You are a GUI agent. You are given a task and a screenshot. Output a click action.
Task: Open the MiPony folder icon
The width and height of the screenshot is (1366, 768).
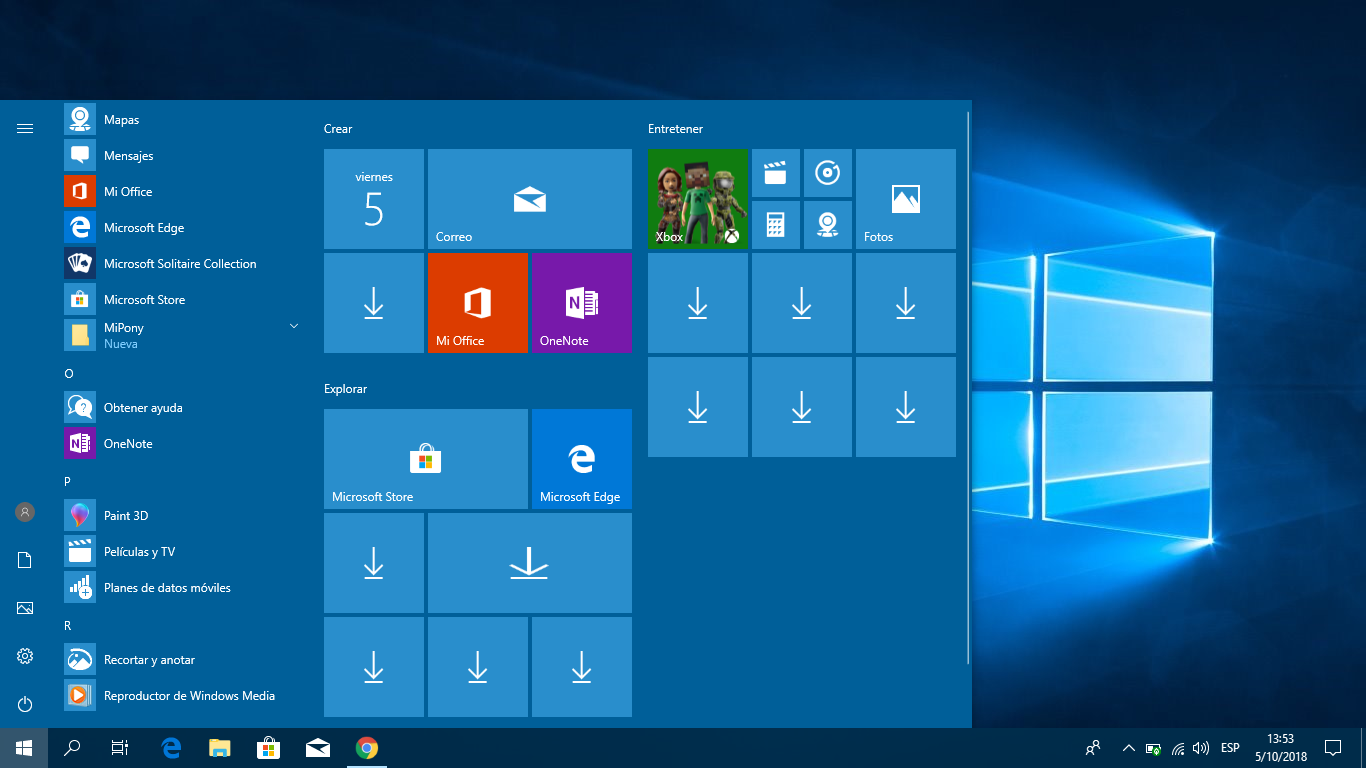pyautogui.click(x=80, y=336)
